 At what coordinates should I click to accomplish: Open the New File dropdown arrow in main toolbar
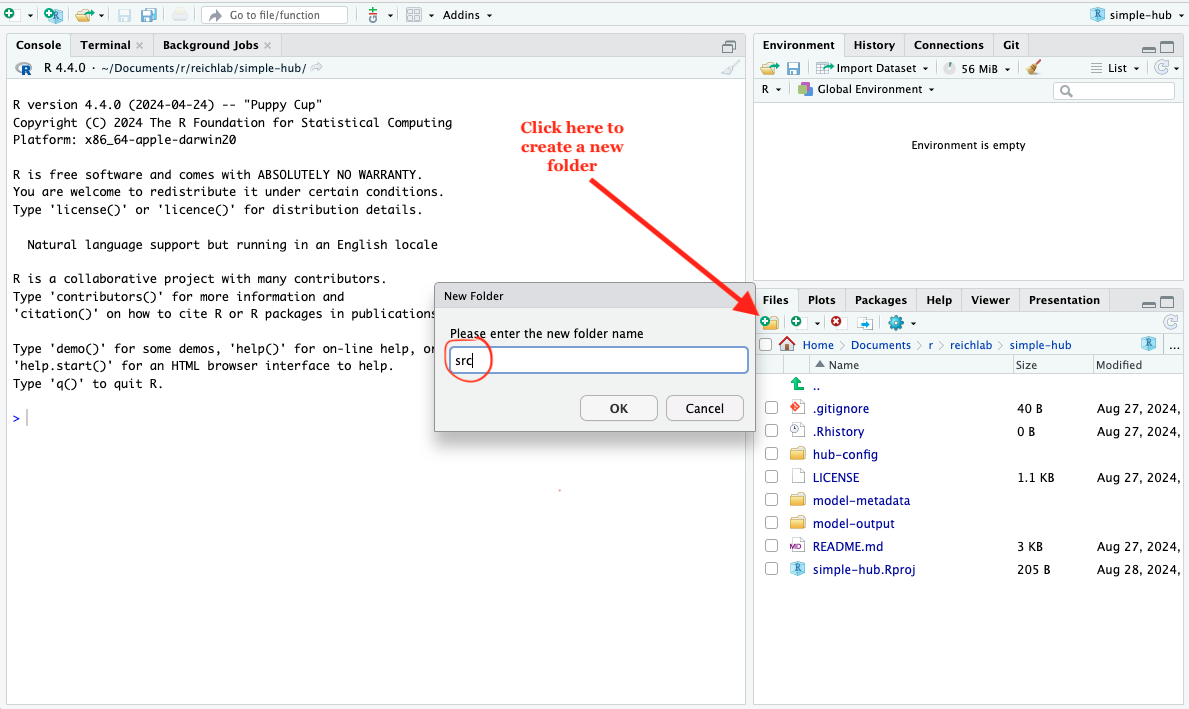click(30, 15)
